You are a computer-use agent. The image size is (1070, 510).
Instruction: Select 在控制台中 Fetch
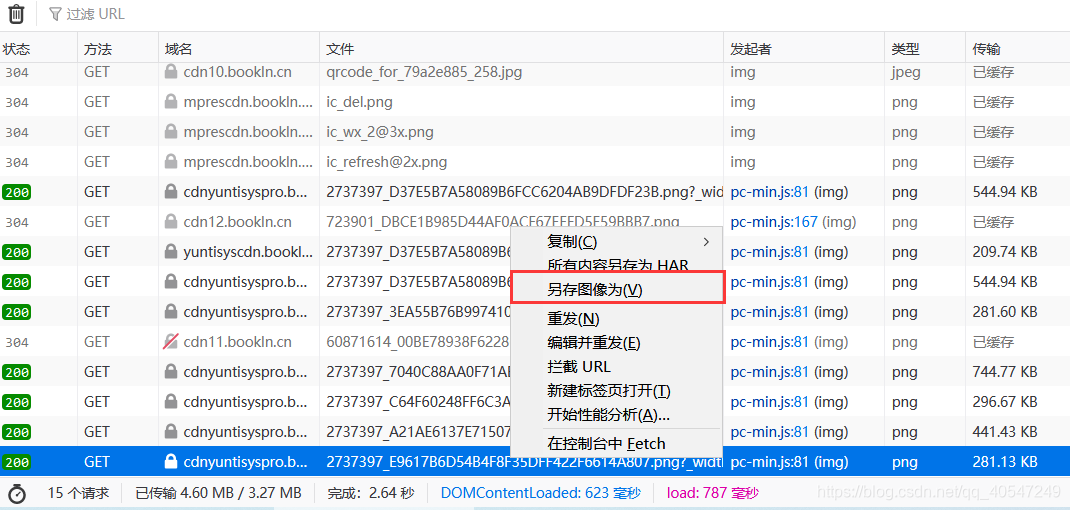pos(616,444)
